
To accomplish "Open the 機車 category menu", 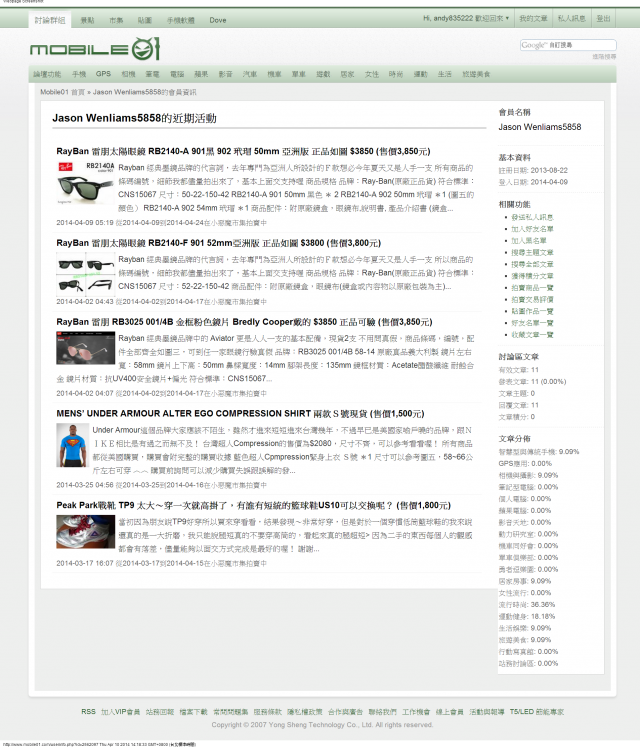I will (274, 74).
